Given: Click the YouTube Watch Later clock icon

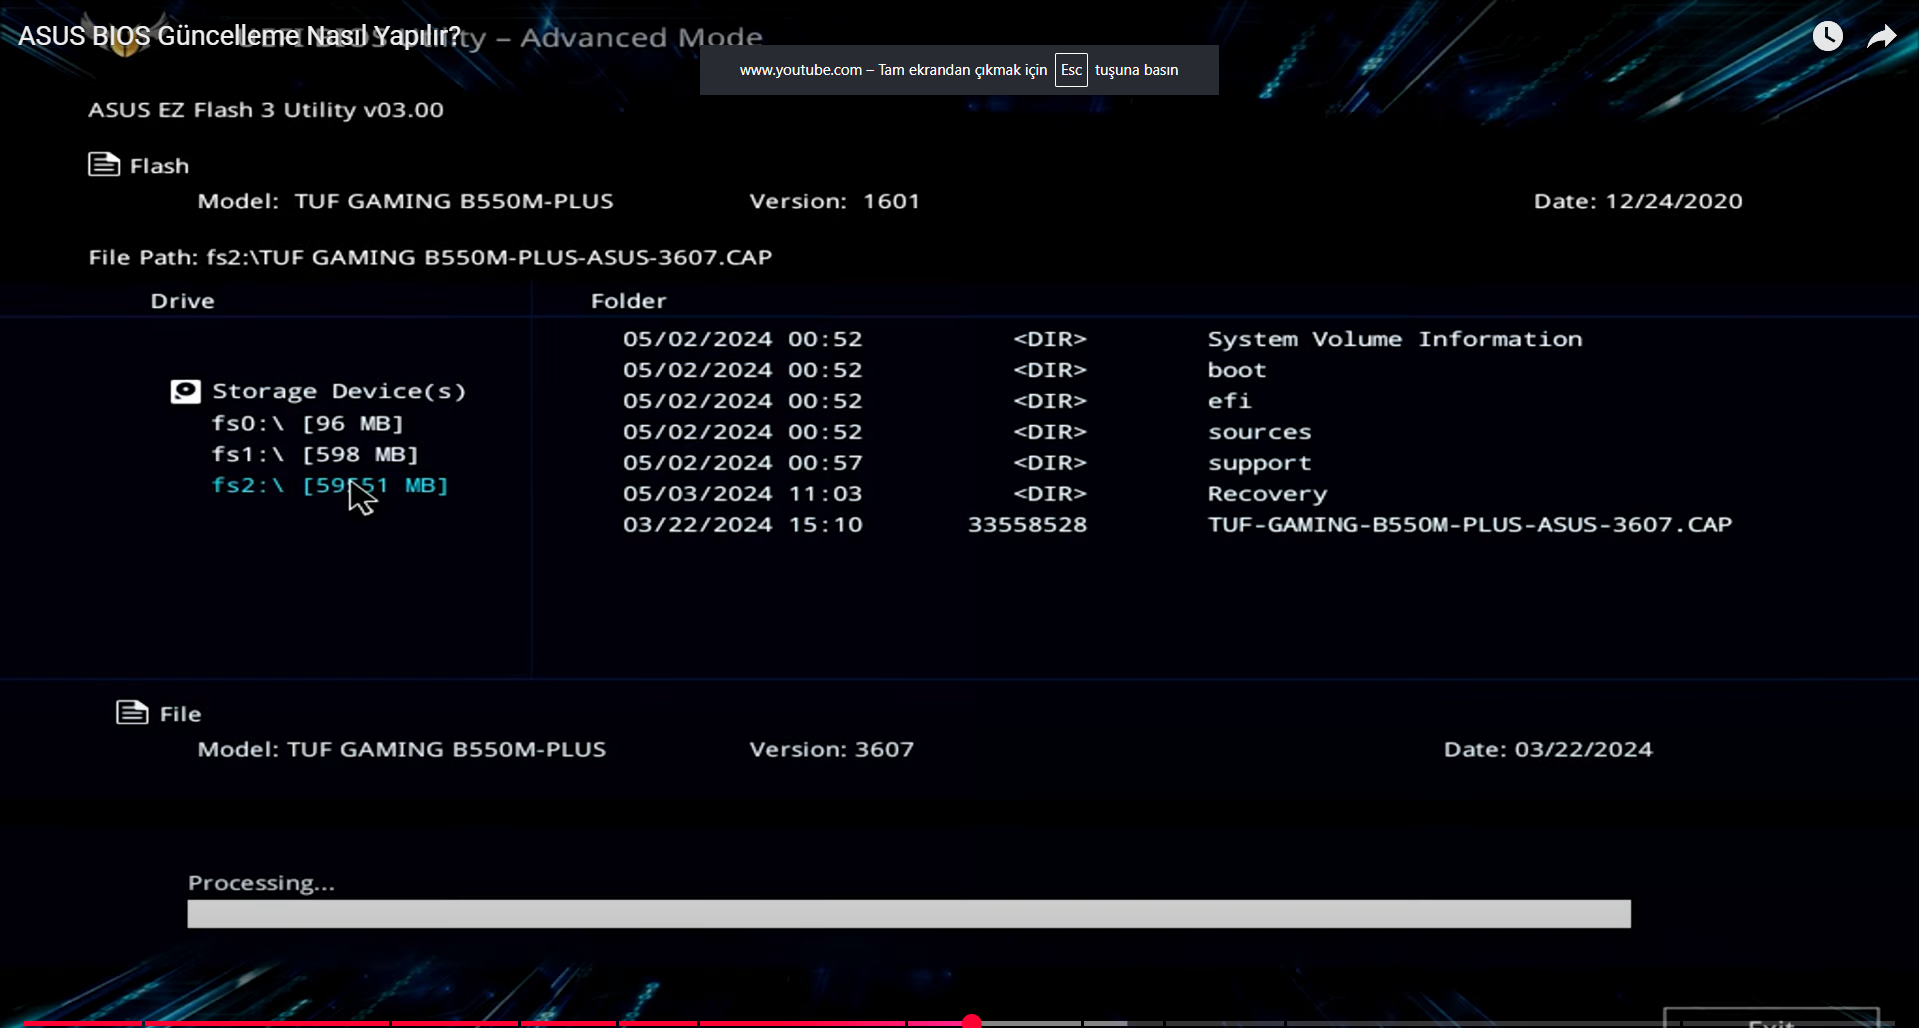Looking at the screenshot, I should (x=1828, y=37).
